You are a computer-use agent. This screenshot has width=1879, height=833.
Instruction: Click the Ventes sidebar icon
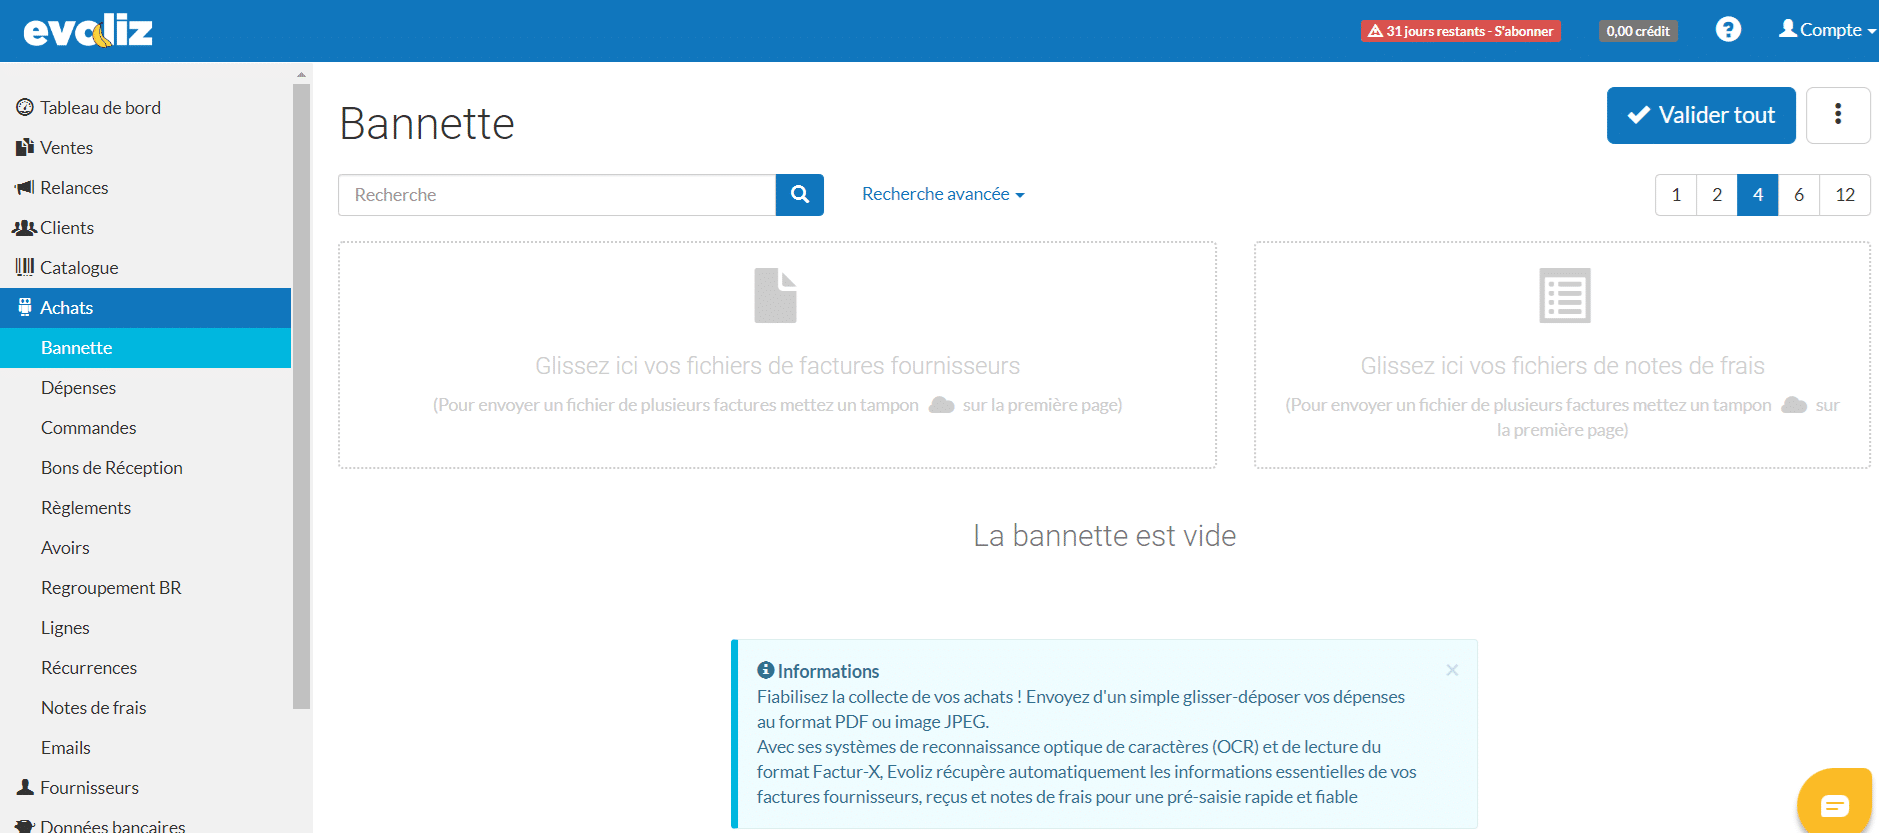point(25,147)
